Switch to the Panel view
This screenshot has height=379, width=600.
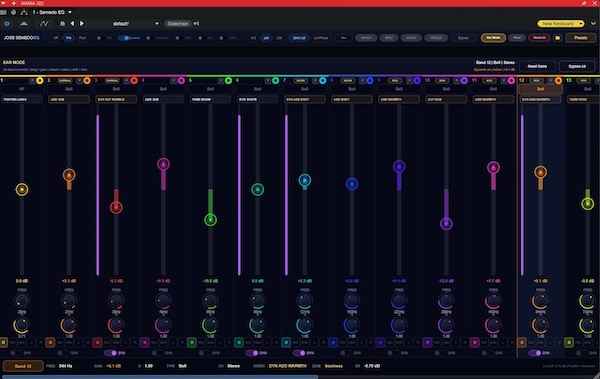click(517, 38)
